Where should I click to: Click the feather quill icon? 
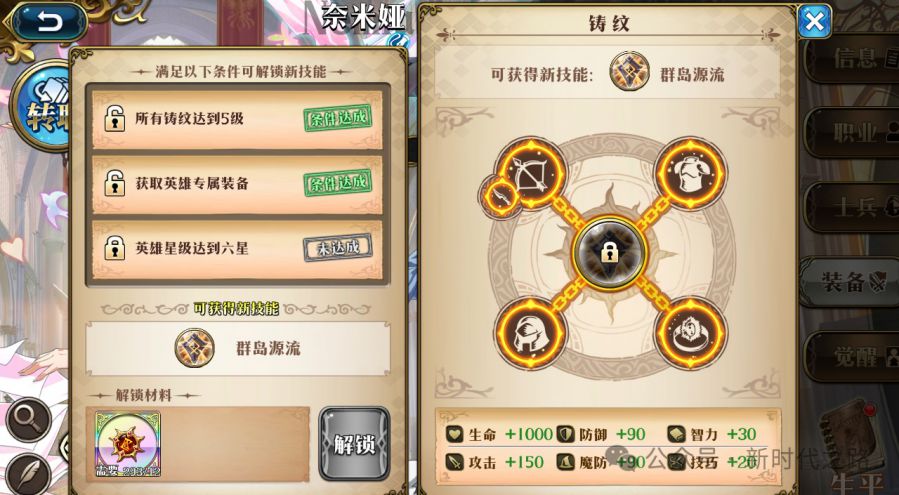[x=29, y=475]
